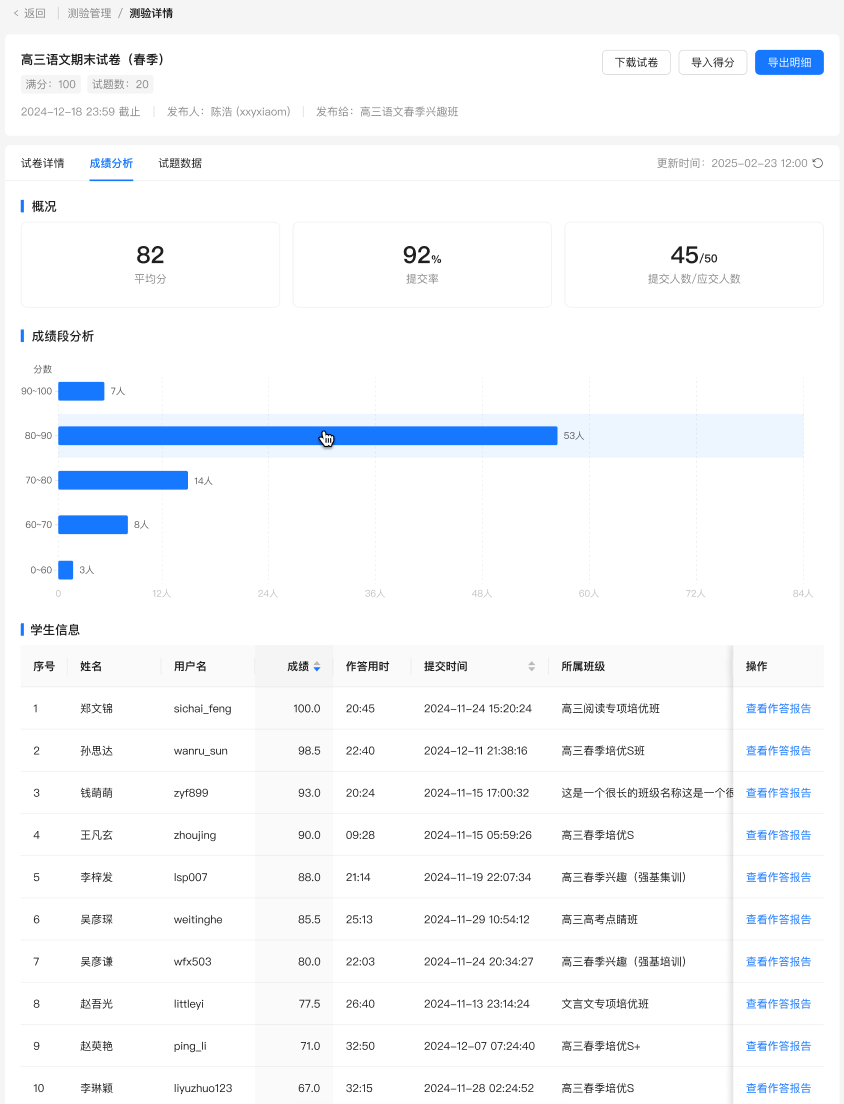View answer report for 郑文锦
Viewport: 844px width, 1104px height.
[x=778, y=708]
